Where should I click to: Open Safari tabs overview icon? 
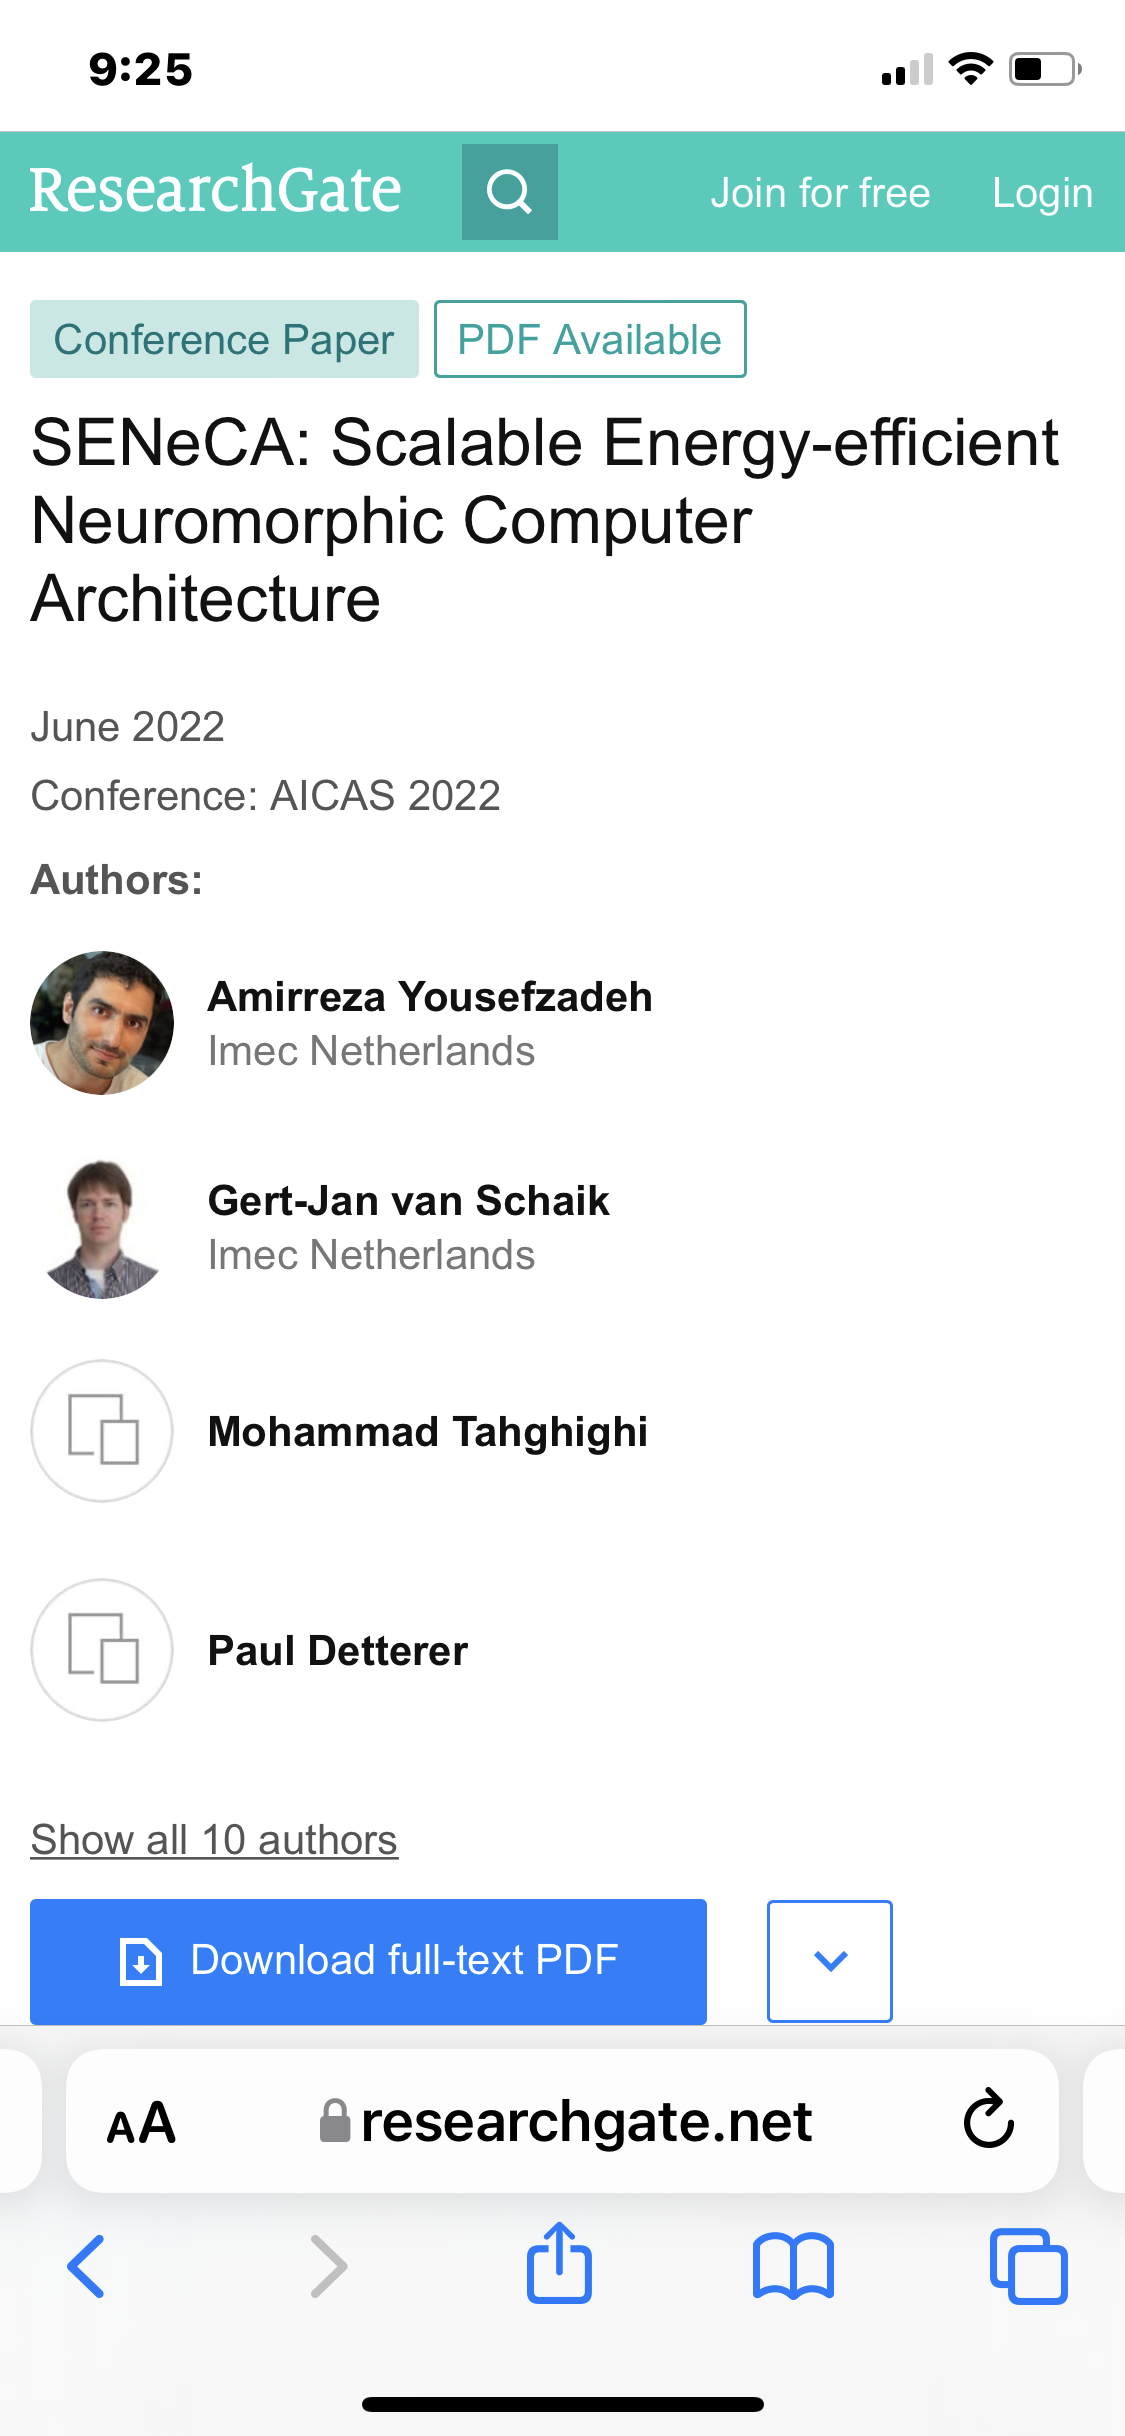pyautogui.click(x=1028, y=2266)
